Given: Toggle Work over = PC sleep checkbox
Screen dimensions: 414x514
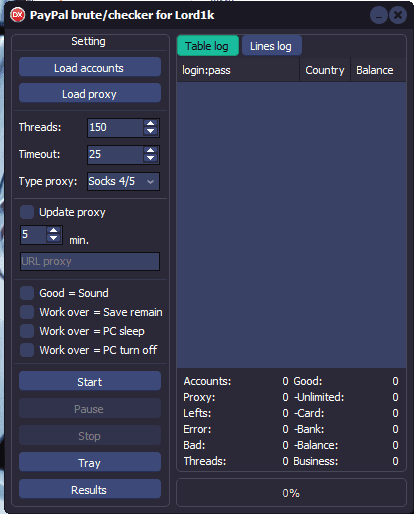Looking at the screenshot, I should point(27,331).
